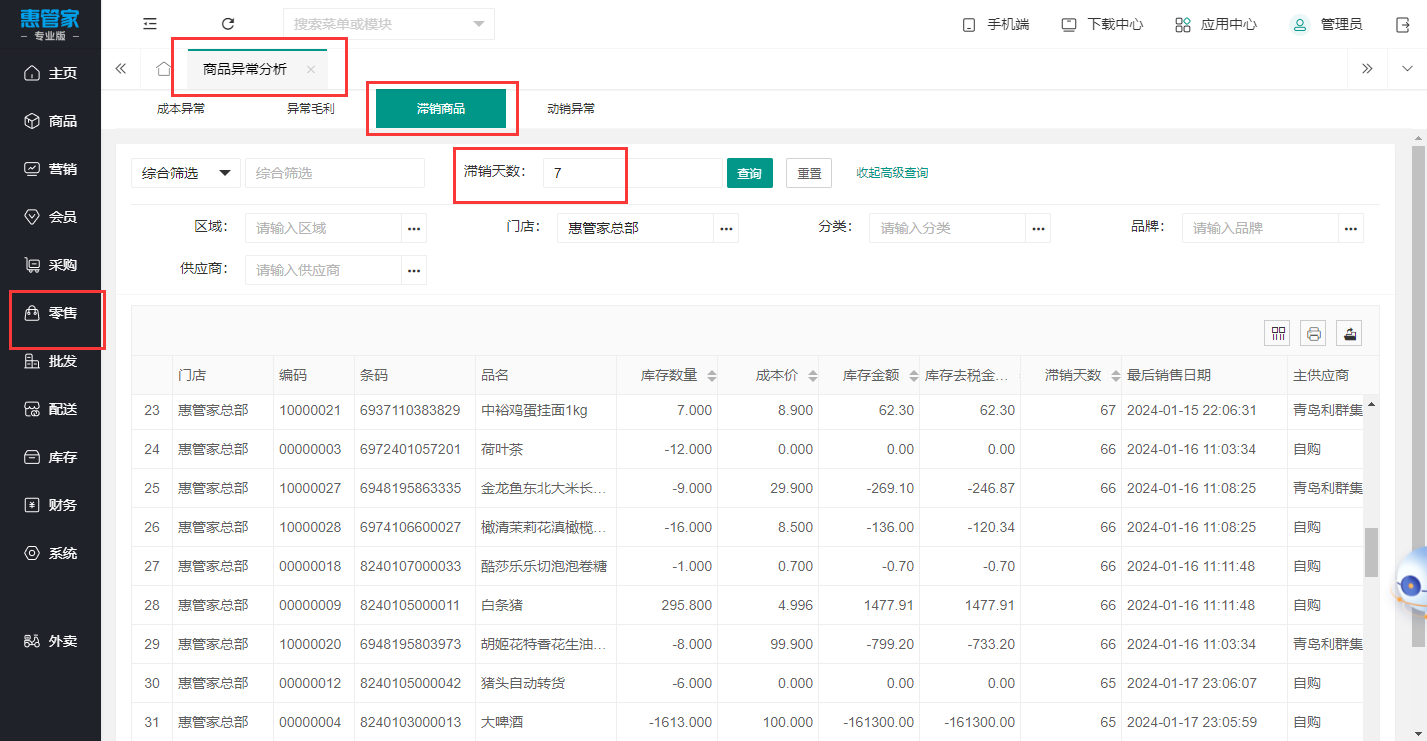Click the page vertical scrollbar
Image resolution: width=1427 pixels, height=741 pixels.
[x=1418, y=395]
